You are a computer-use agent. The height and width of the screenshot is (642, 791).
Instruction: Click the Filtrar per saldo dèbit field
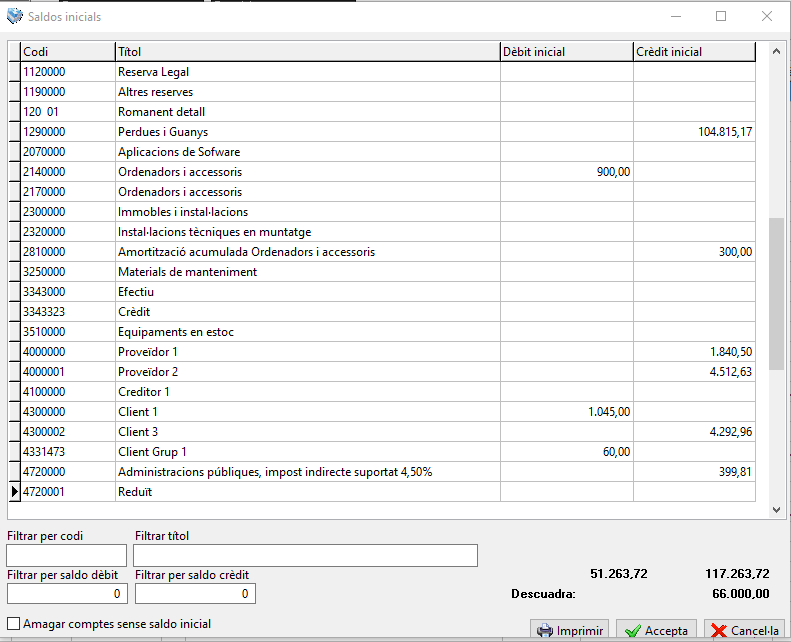coord(67,594)
